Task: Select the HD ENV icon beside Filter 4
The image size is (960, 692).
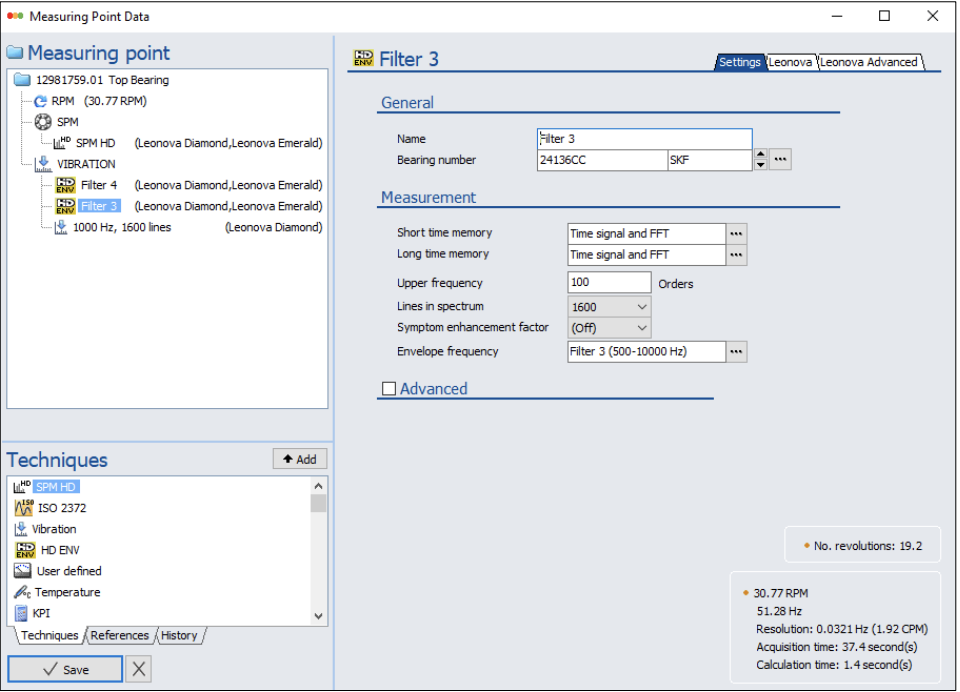Action: (x=65, y=185)
